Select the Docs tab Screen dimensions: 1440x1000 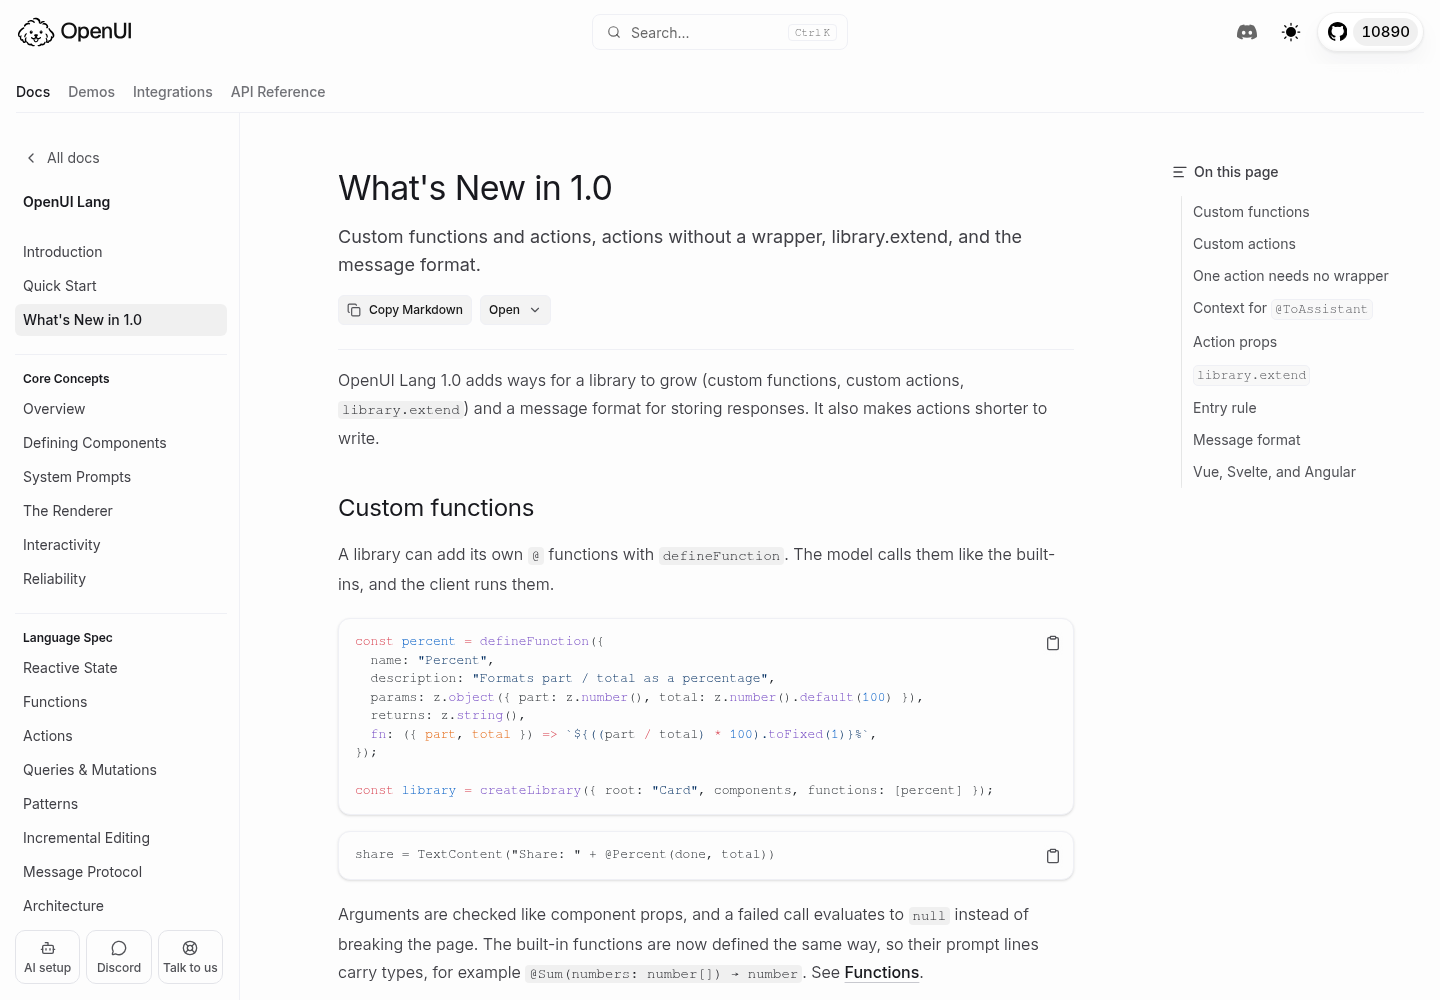[33, 92]
